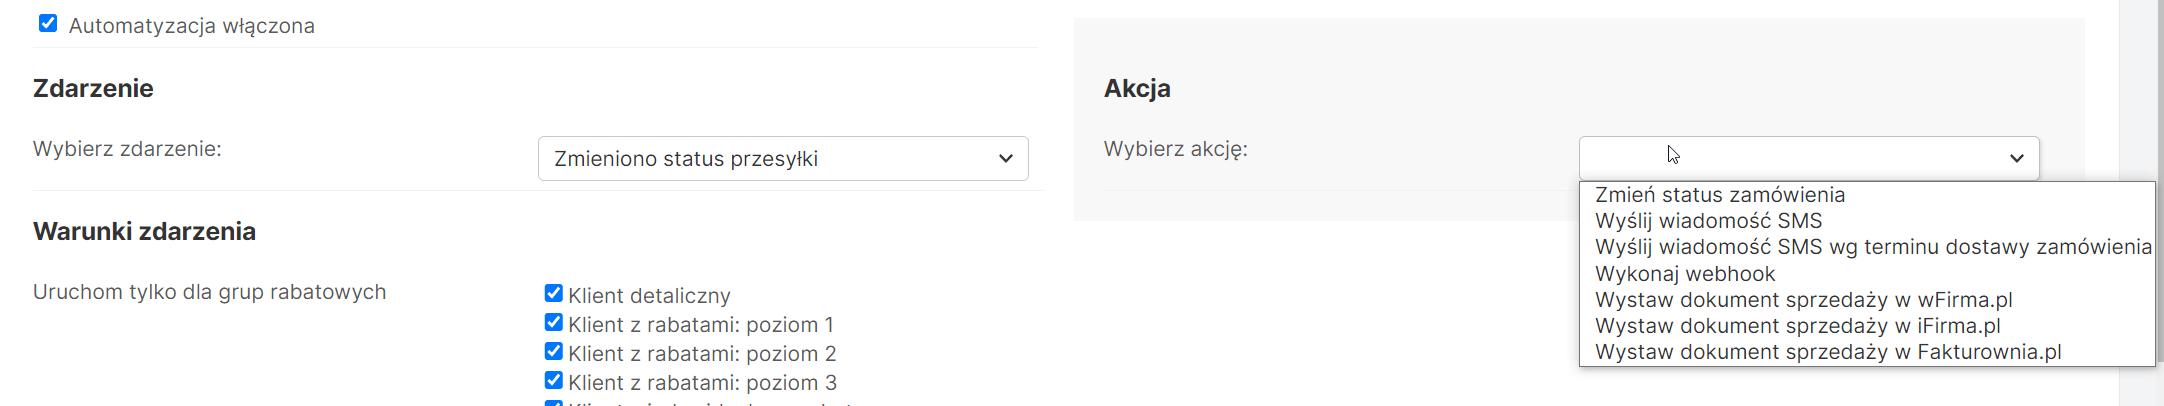This screenshot has height=406, width=2164.
Task: Click the Klient z rabatami: poziom 3 label
Action: pyautogui.click(x=702, y=383)
